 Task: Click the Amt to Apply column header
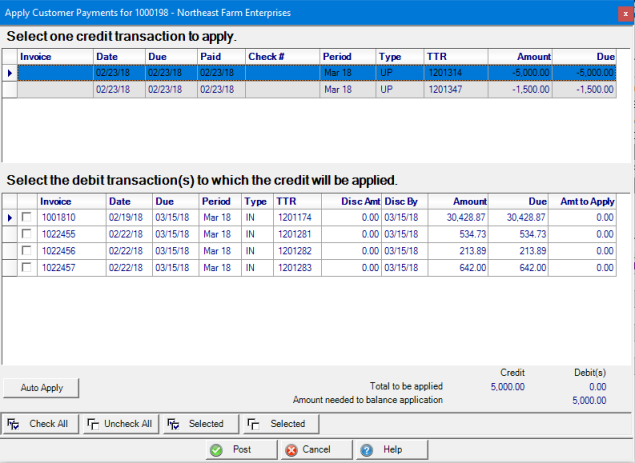tap(587, 201)
